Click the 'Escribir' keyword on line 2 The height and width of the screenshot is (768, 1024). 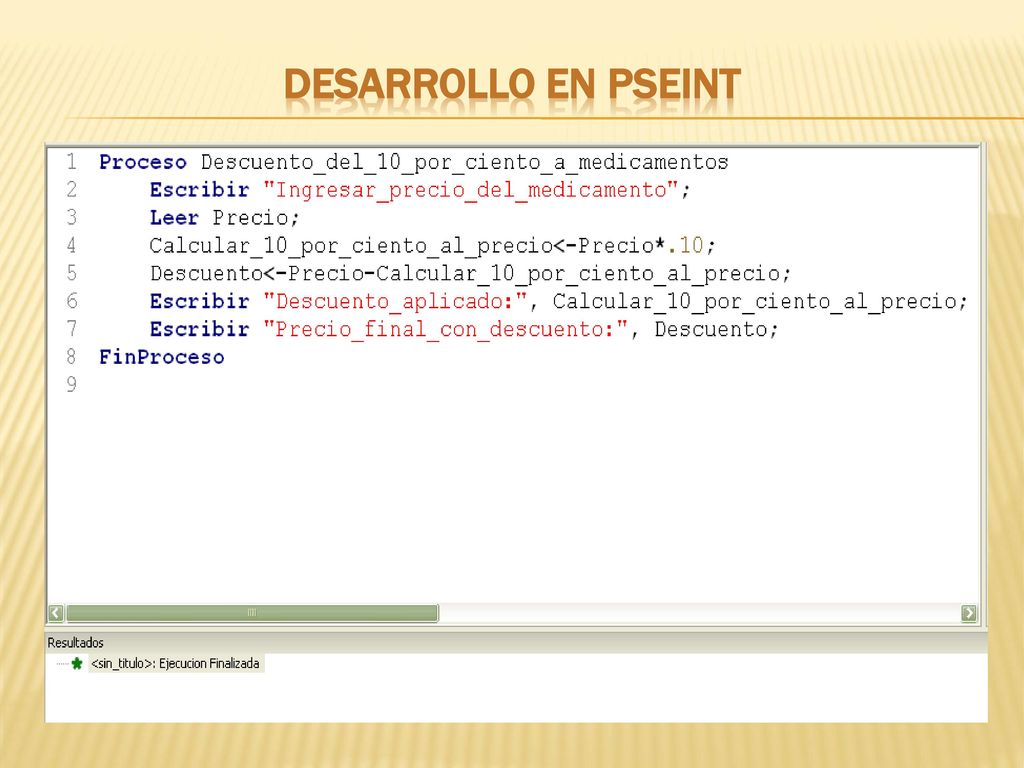(199, 190)
